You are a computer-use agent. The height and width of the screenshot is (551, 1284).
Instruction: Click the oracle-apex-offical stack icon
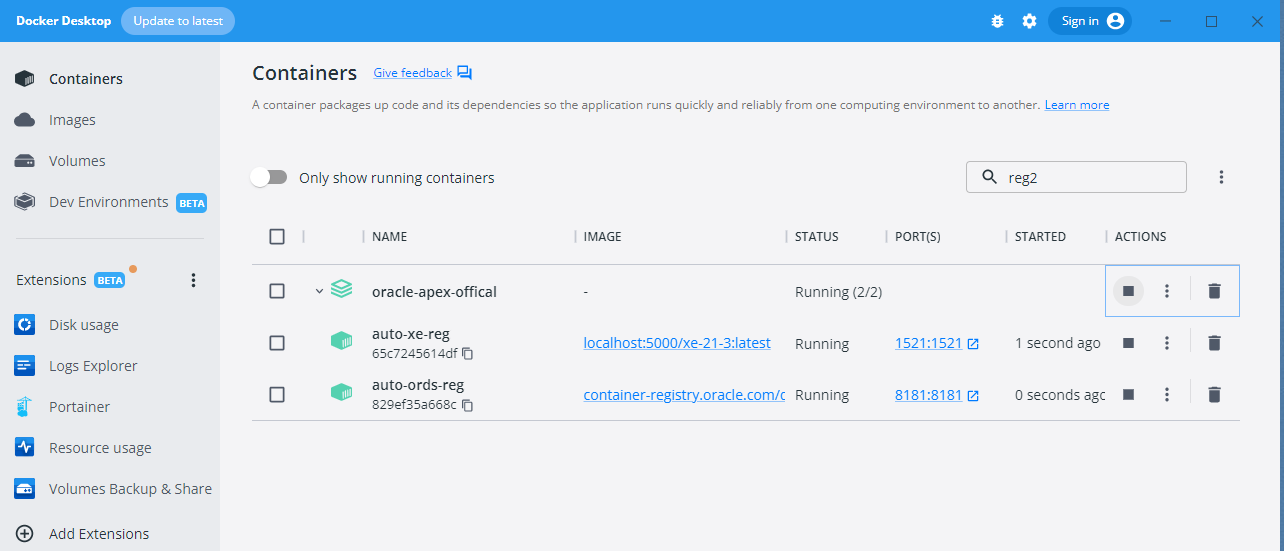(342, 290)
